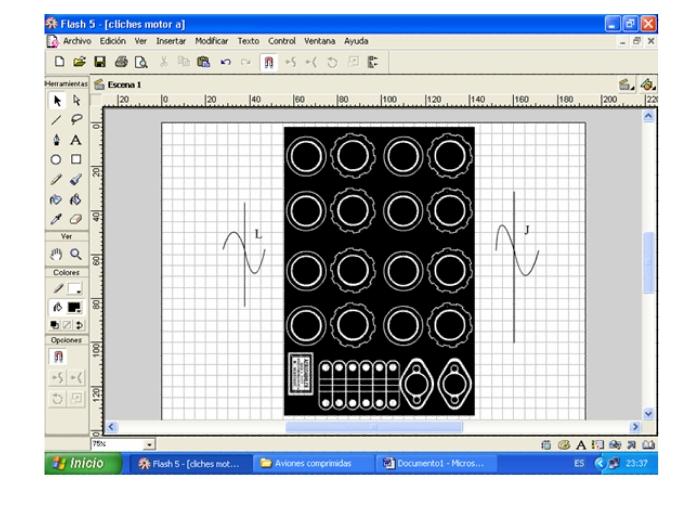Toggle magnet option in Opciones panel

point(57,356)
